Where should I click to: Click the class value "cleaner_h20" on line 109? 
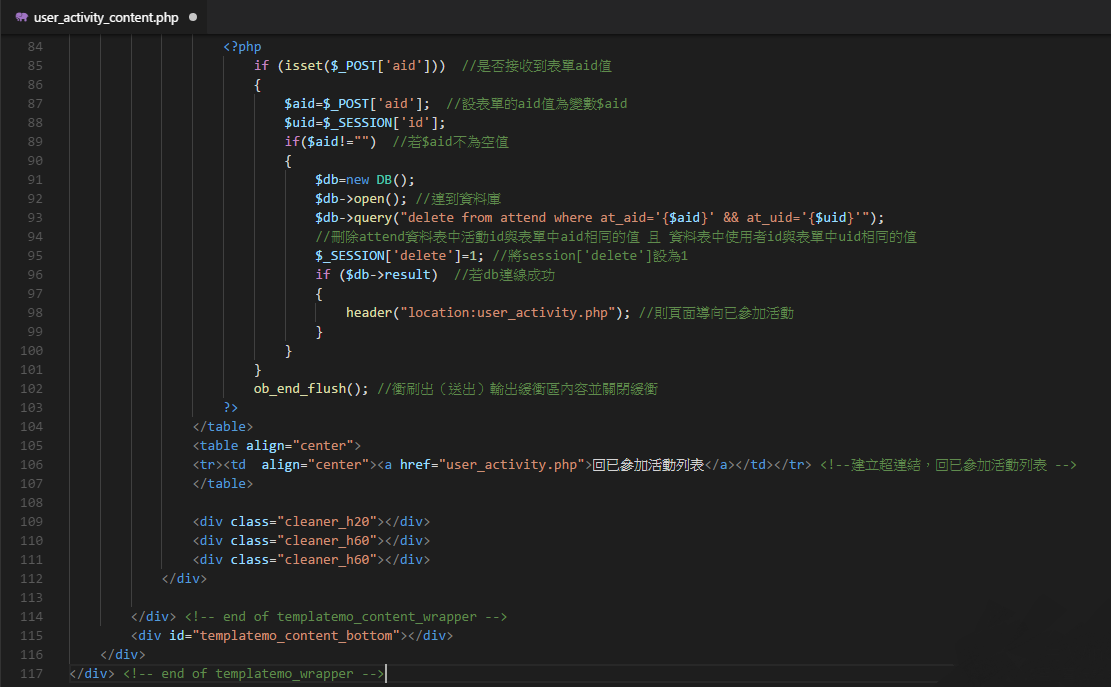(x=327, y=522)
